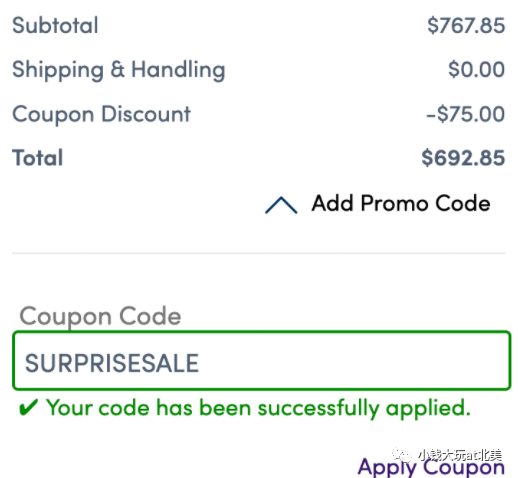Focus the Coupon Code input field
Viewport: 518px width, 478px height.
tap(262, 360)
